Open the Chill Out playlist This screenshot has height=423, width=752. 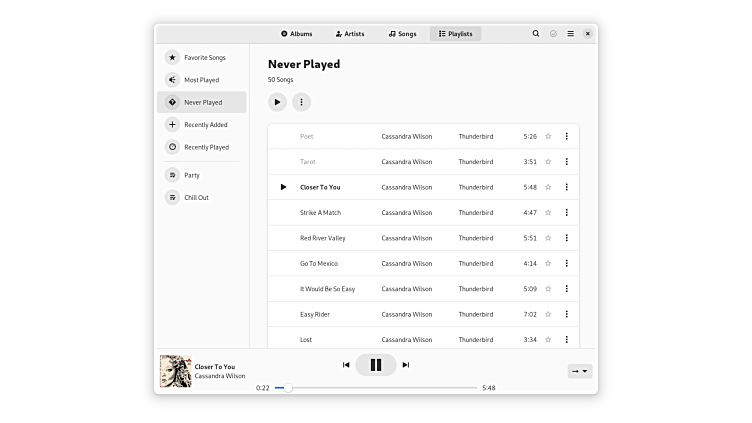coord(196,198)
